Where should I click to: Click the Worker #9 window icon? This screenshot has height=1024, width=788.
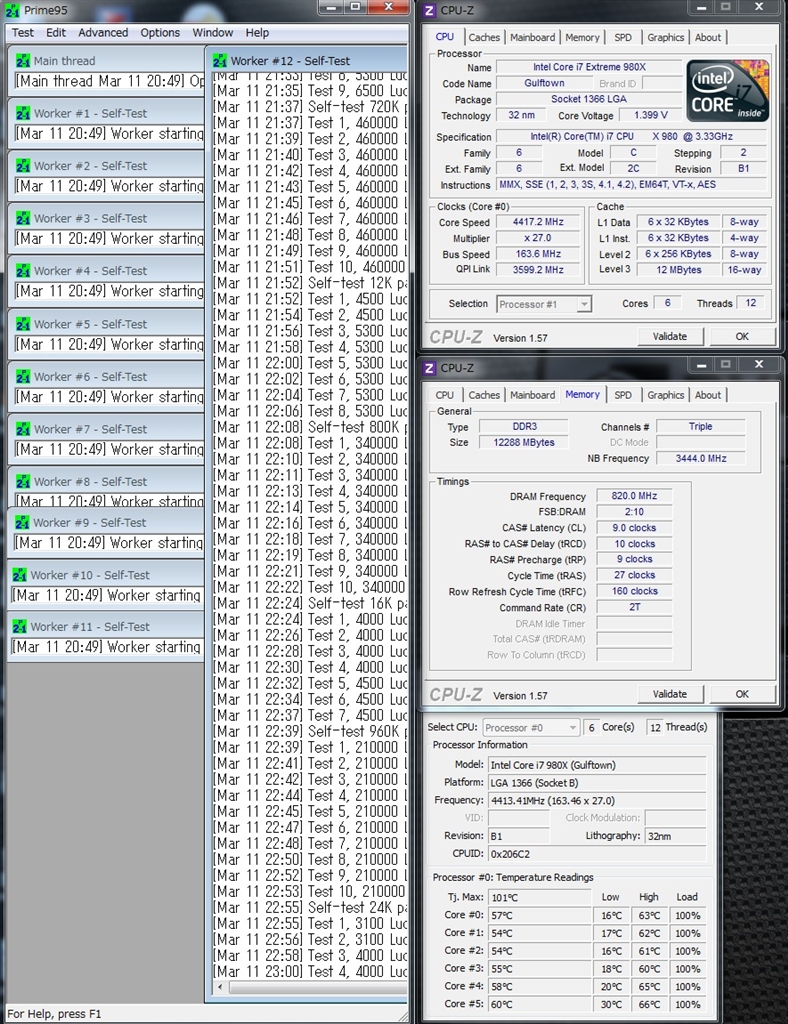pyautogui.click(x=22, y=522)
